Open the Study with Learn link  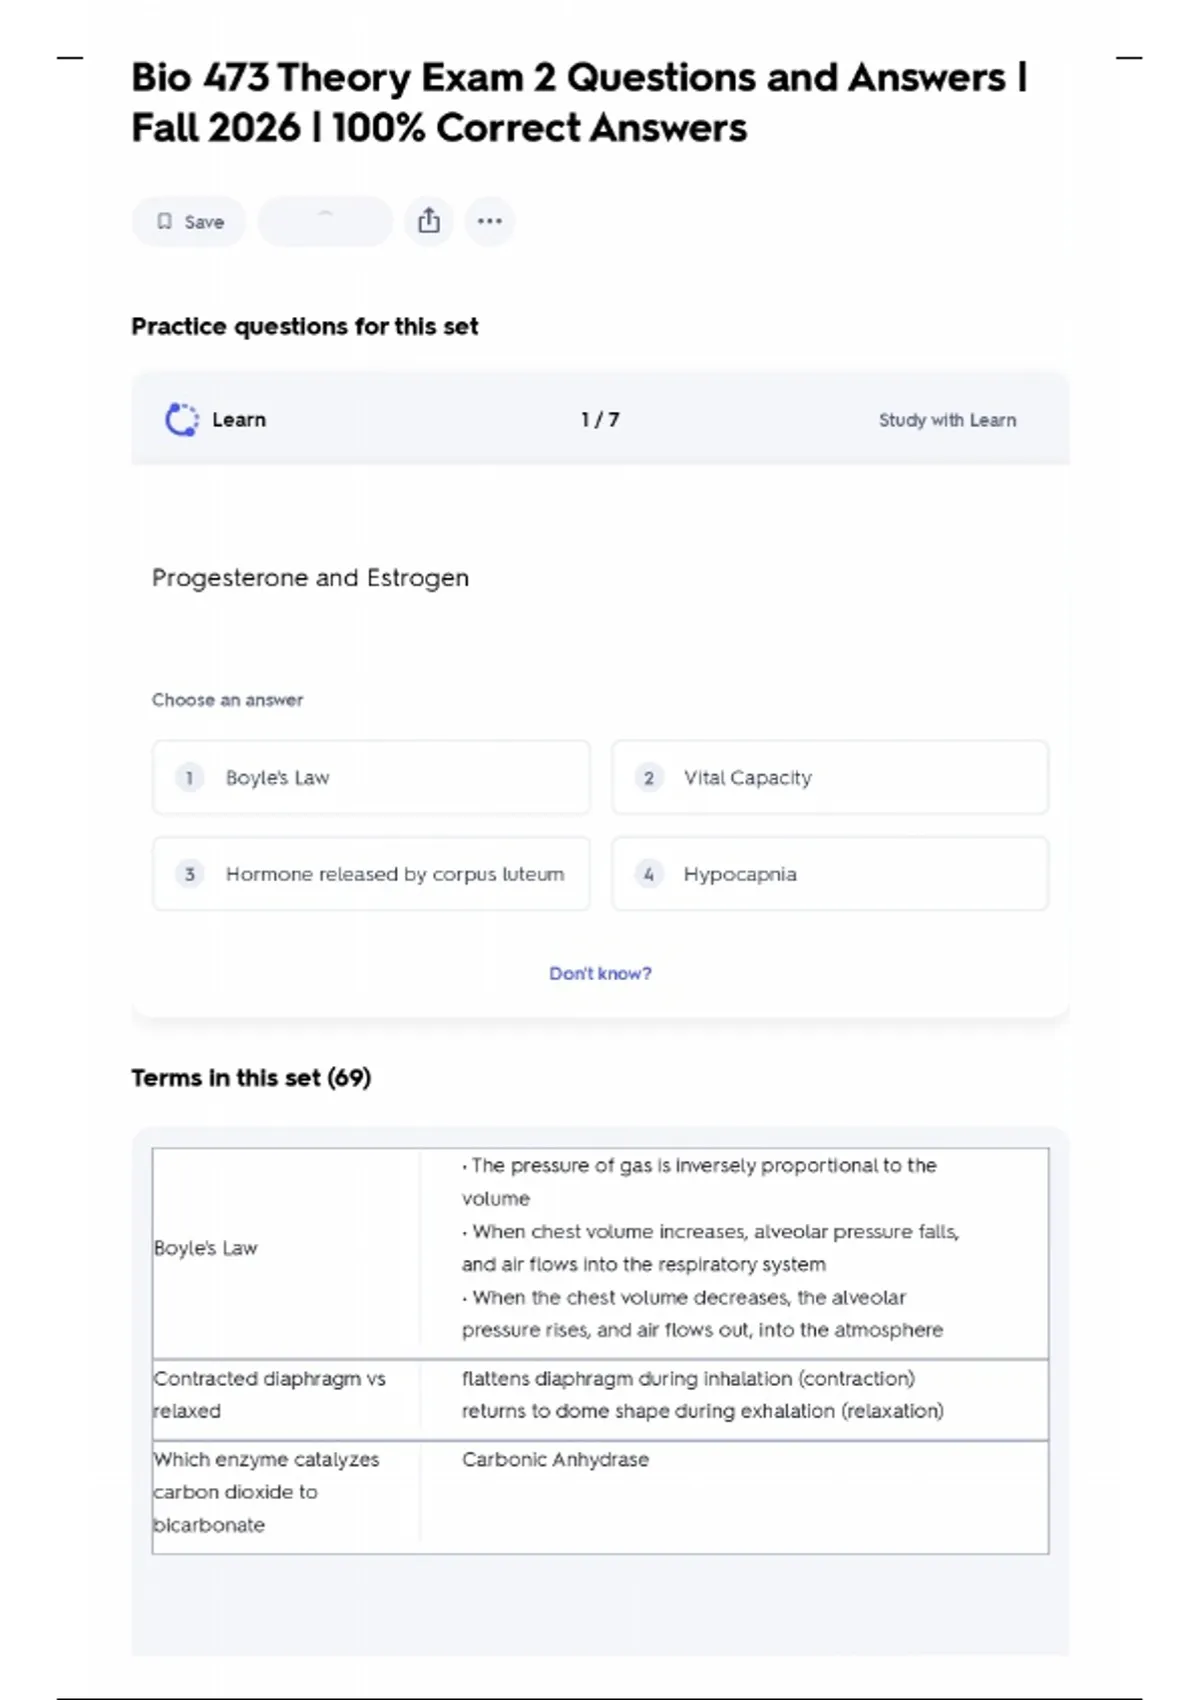coord(947,420)
